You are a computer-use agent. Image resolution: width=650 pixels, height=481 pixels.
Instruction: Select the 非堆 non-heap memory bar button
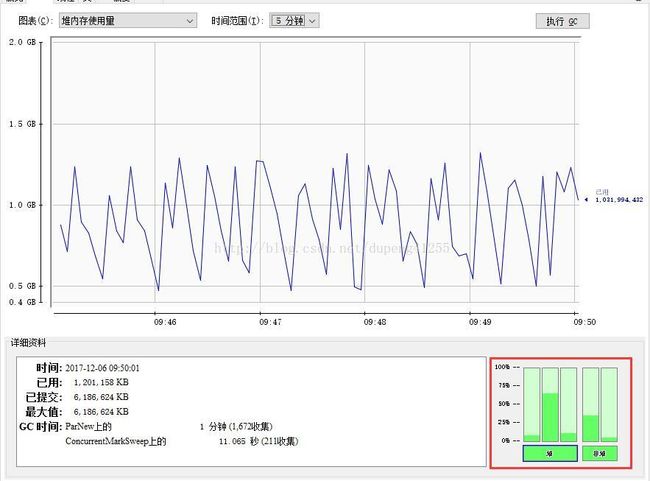click(x=599, y=453)
